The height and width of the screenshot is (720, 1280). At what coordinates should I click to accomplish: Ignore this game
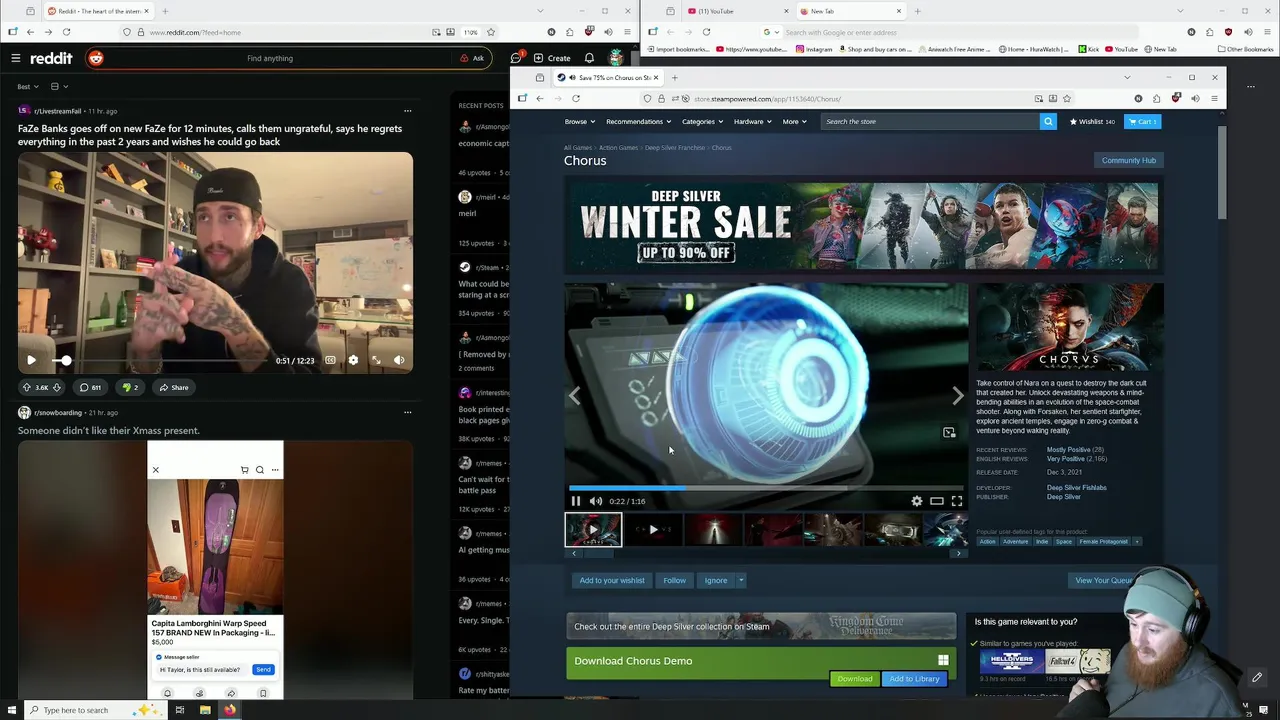coord(716,580)
